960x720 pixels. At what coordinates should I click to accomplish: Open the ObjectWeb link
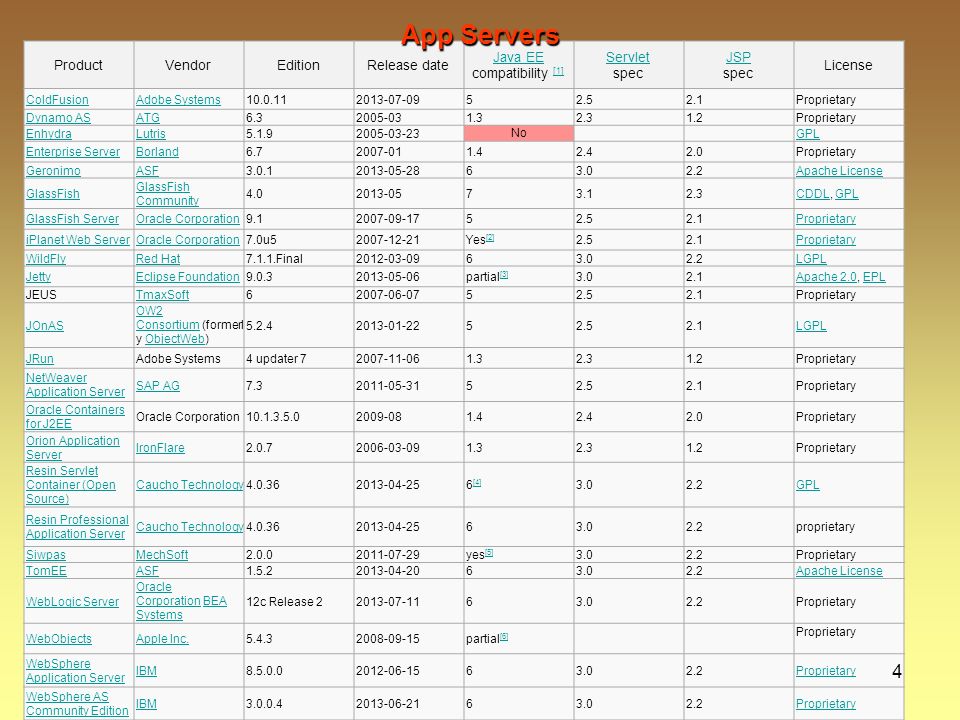(175, 339)
